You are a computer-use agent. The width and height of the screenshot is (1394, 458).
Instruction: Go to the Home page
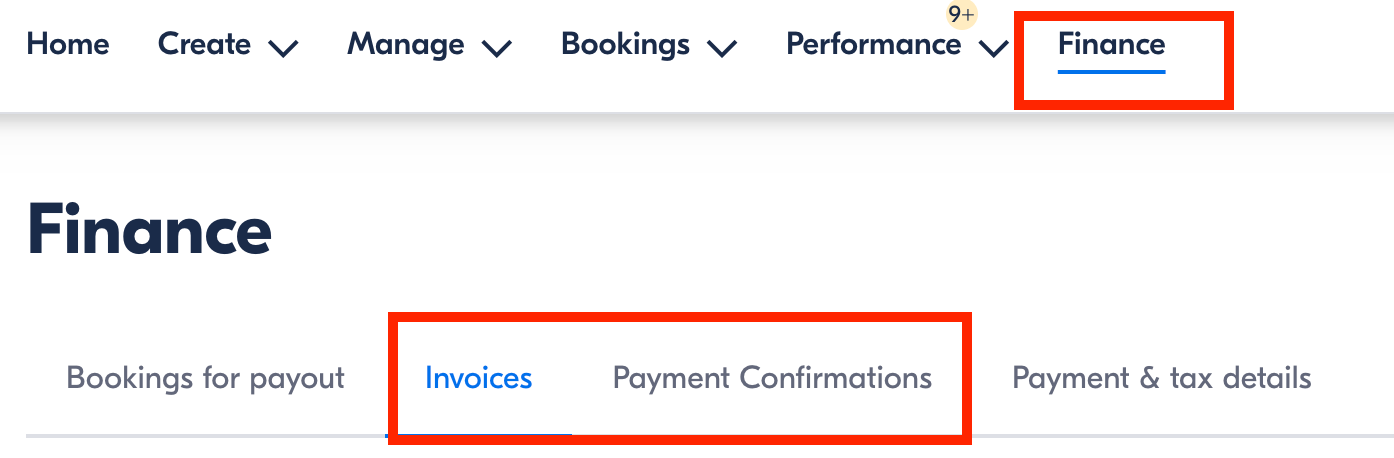[x=68, y=45]
